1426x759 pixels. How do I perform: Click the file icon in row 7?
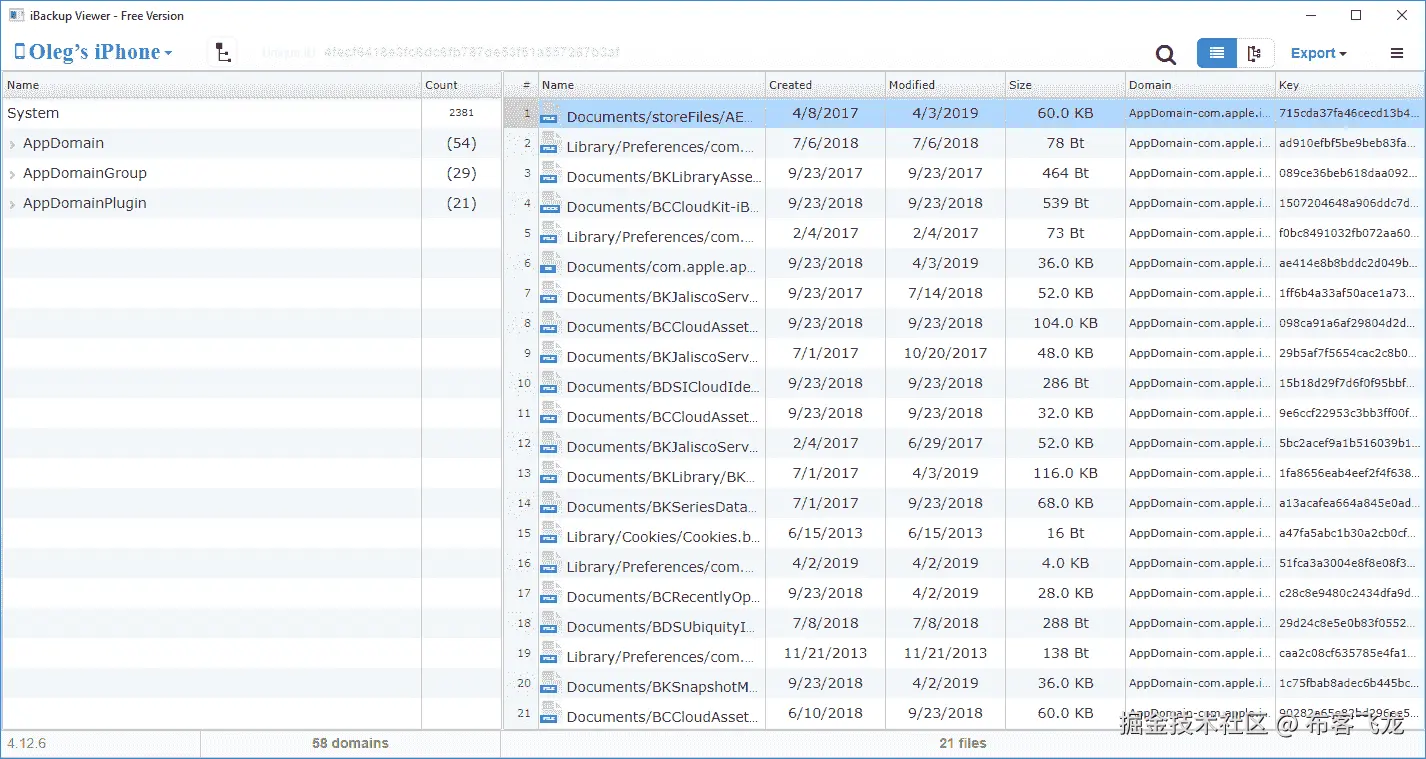point(550,293)
